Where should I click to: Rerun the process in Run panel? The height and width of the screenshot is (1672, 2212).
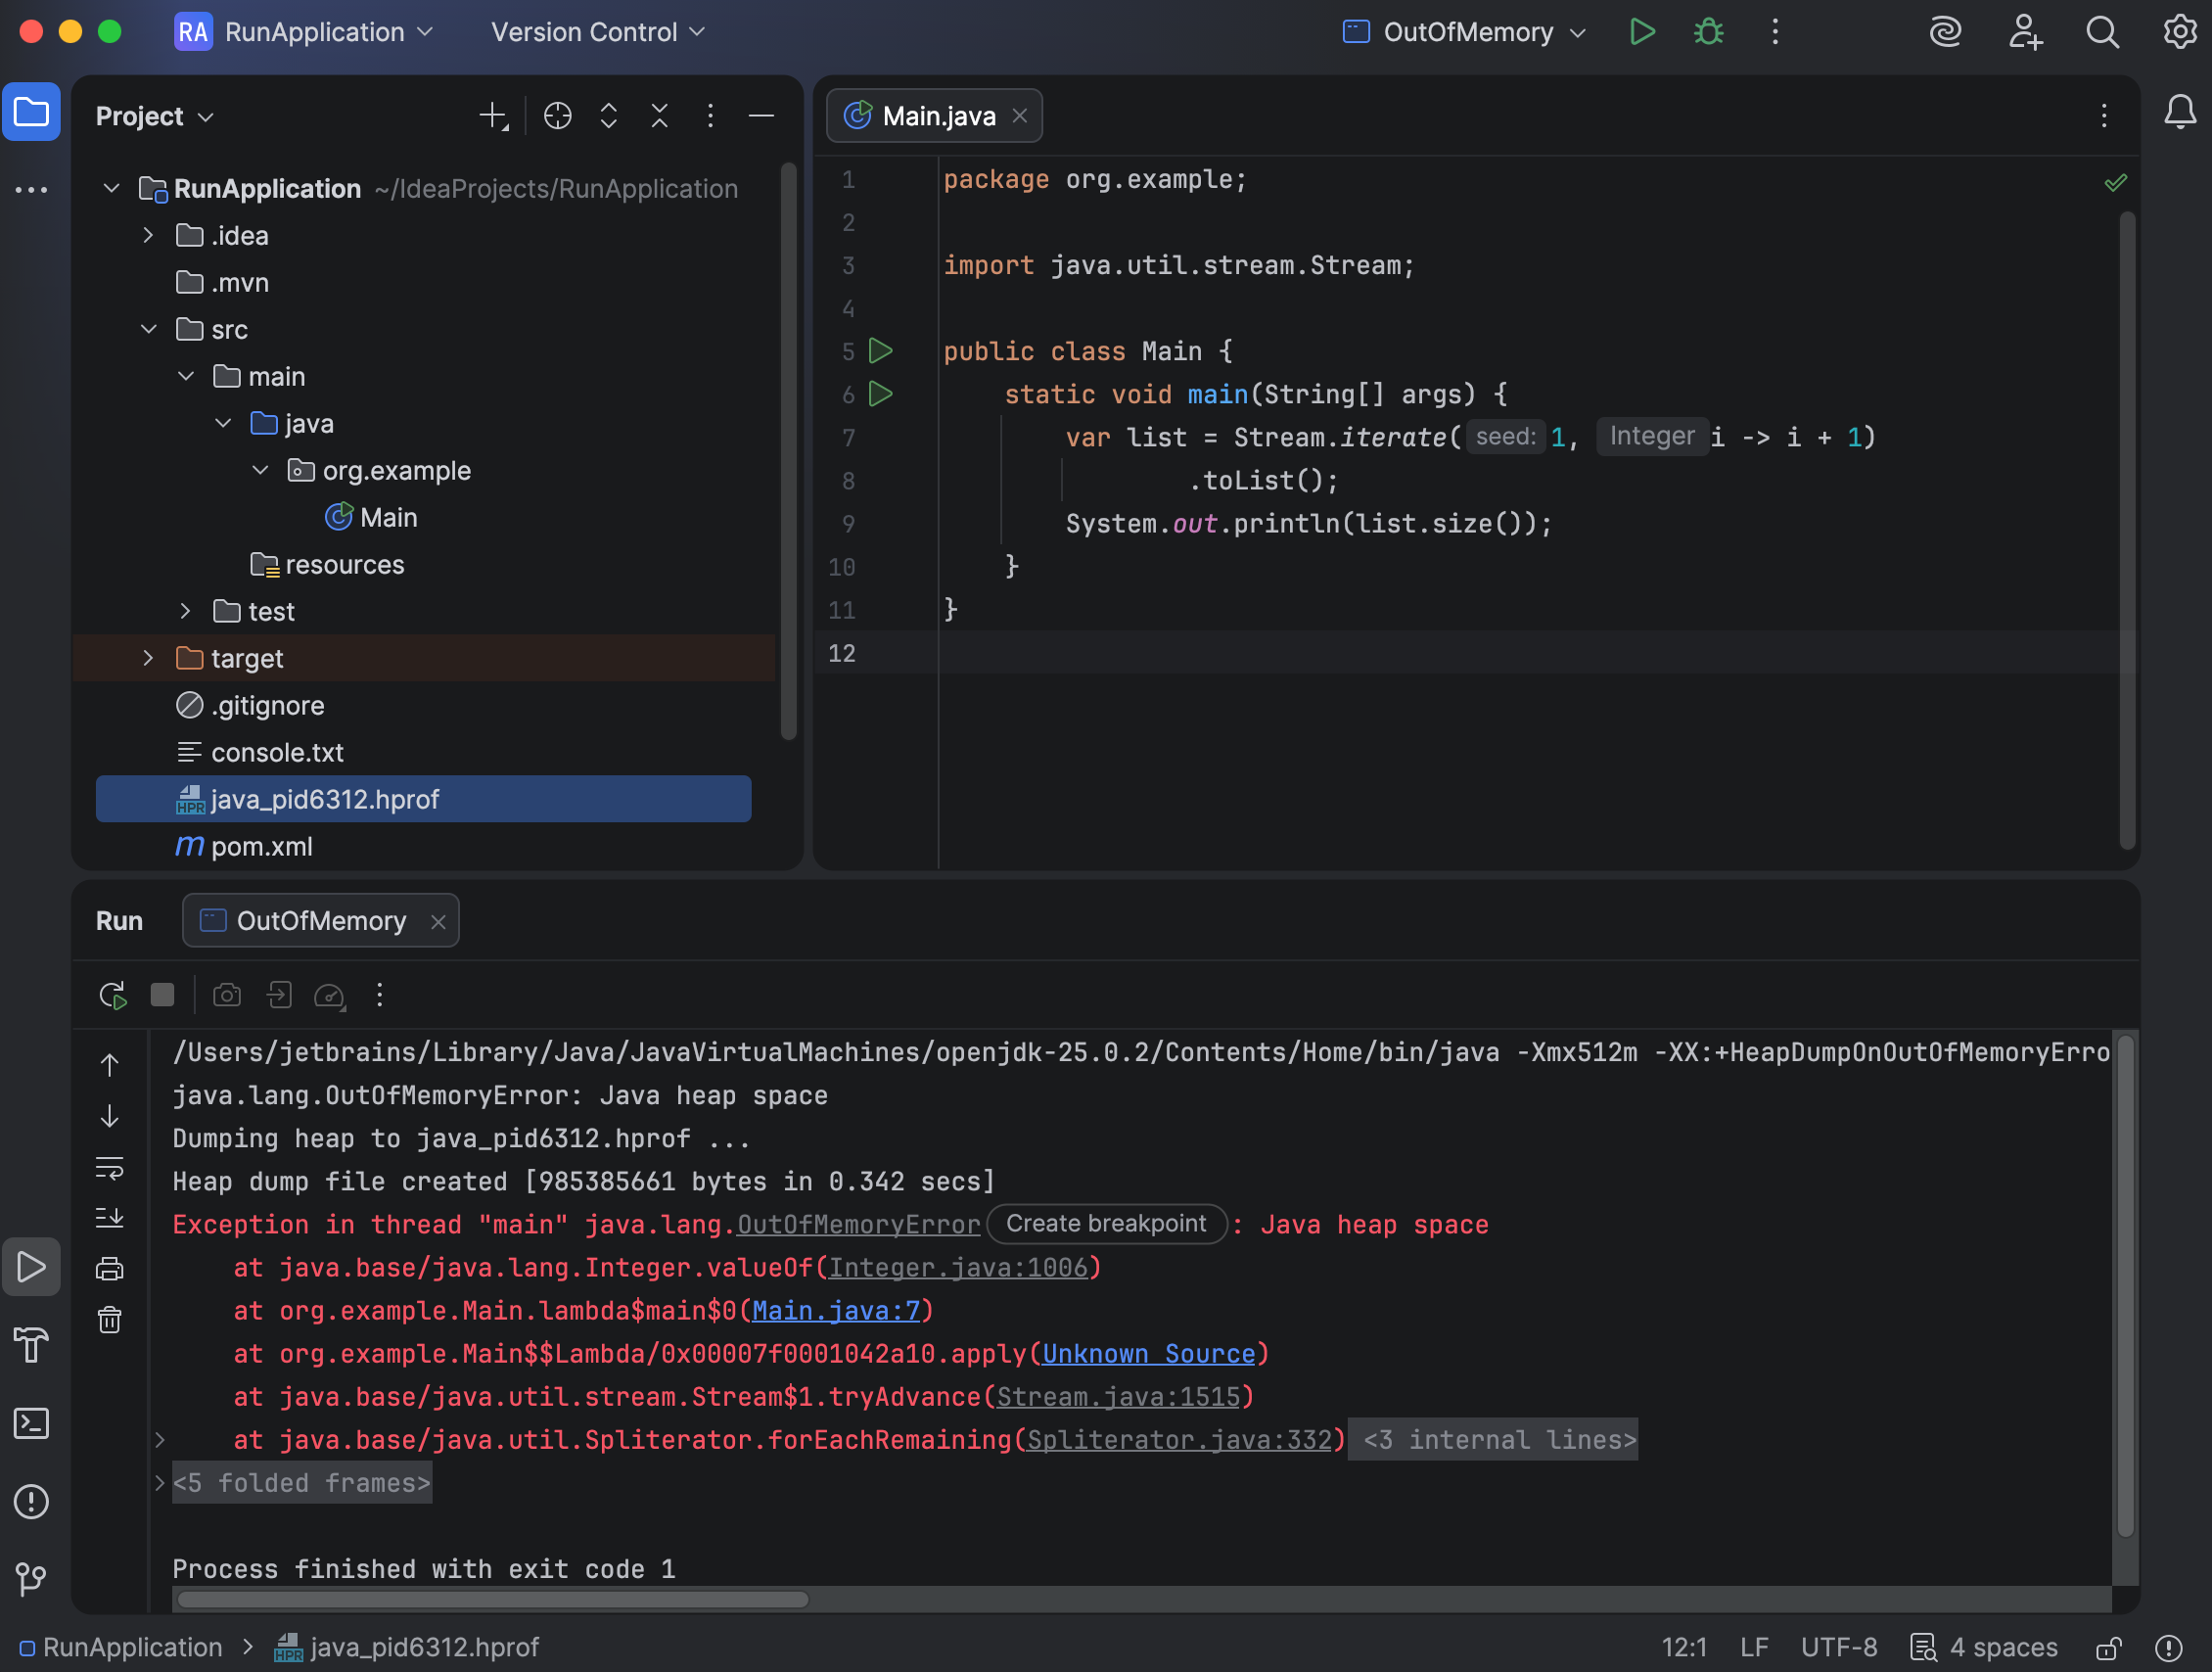click(x=112, y=995)
